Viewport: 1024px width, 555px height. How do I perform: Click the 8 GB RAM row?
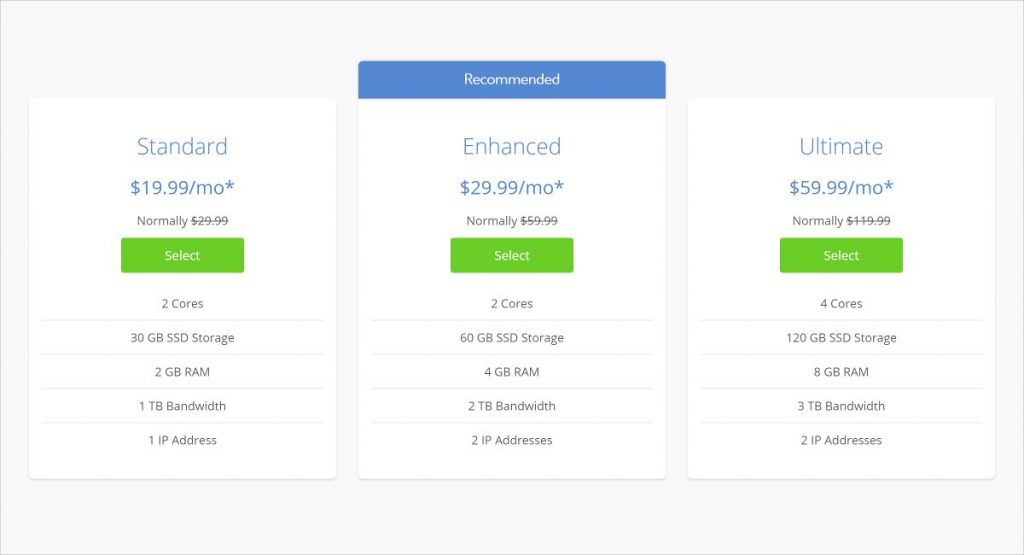pyautogui.click(x=841, y=372)
